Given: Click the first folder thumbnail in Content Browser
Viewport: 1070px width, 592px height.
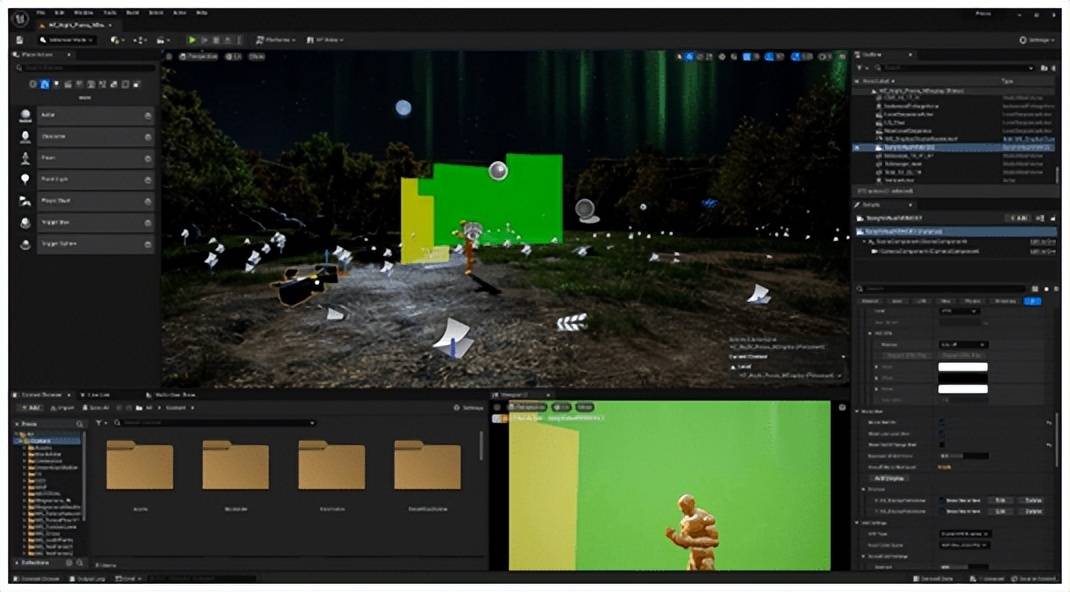Looking at the screenshot, I should 140,465.
